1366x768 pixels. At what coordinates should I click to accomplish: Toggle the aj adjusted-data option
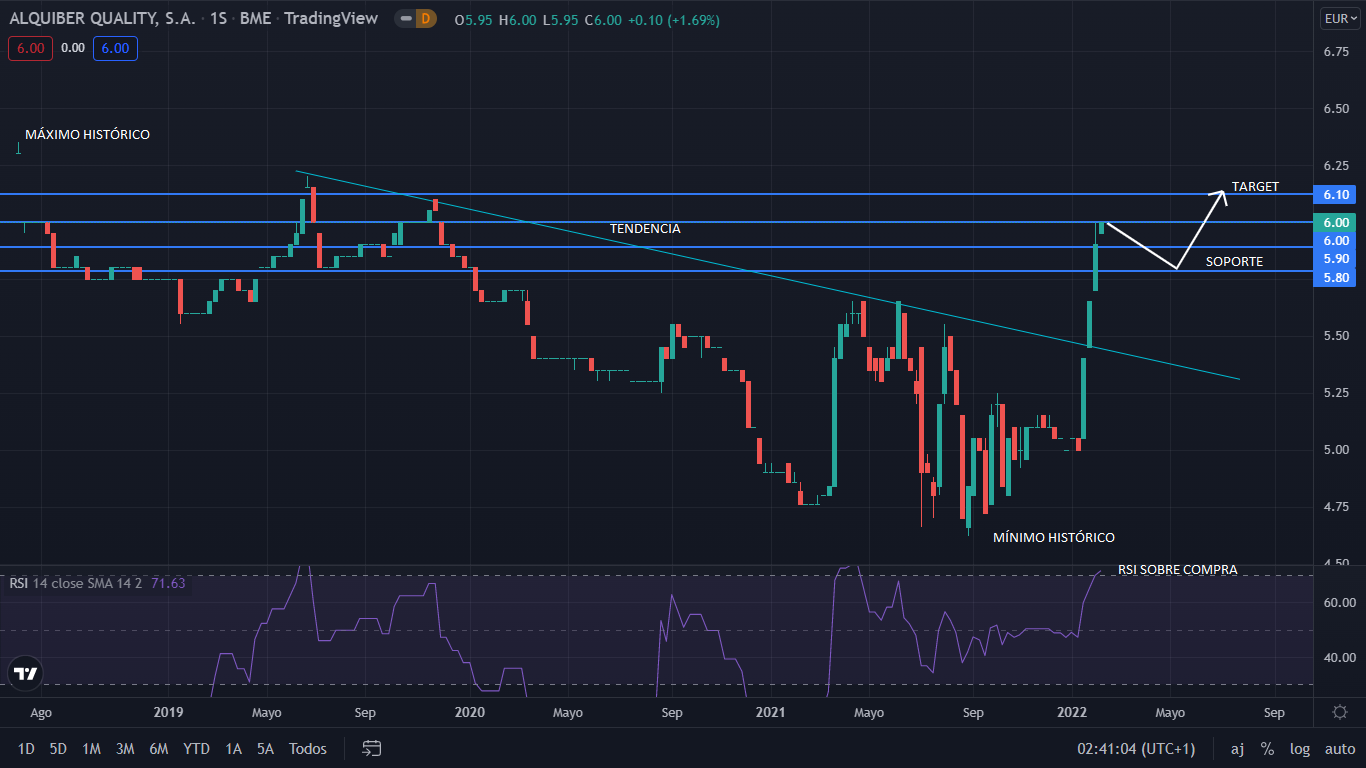tap(1237, 748)
